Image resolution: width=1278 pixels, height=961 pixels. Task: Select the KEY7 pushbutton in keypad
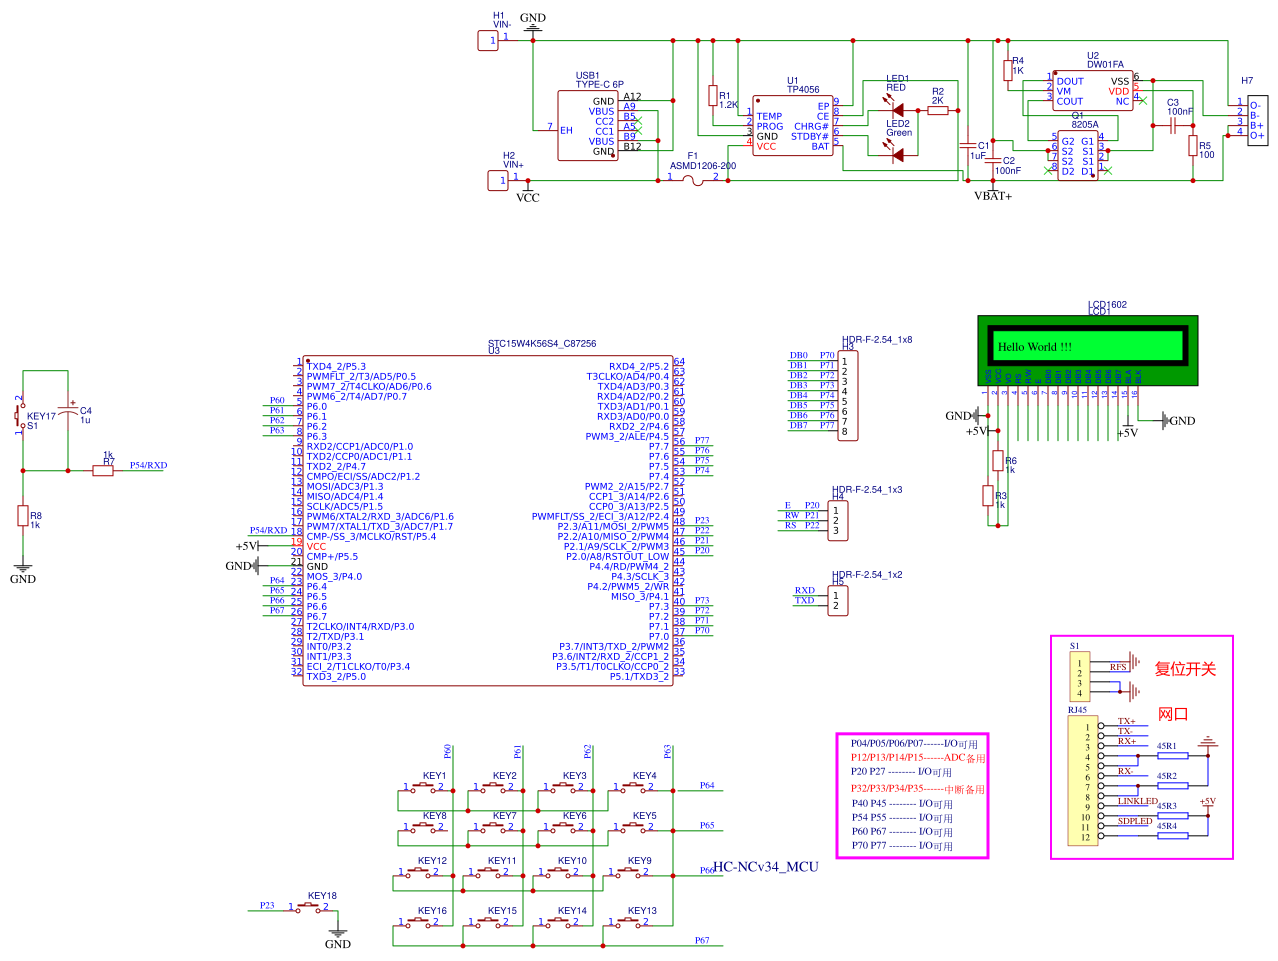493,829
